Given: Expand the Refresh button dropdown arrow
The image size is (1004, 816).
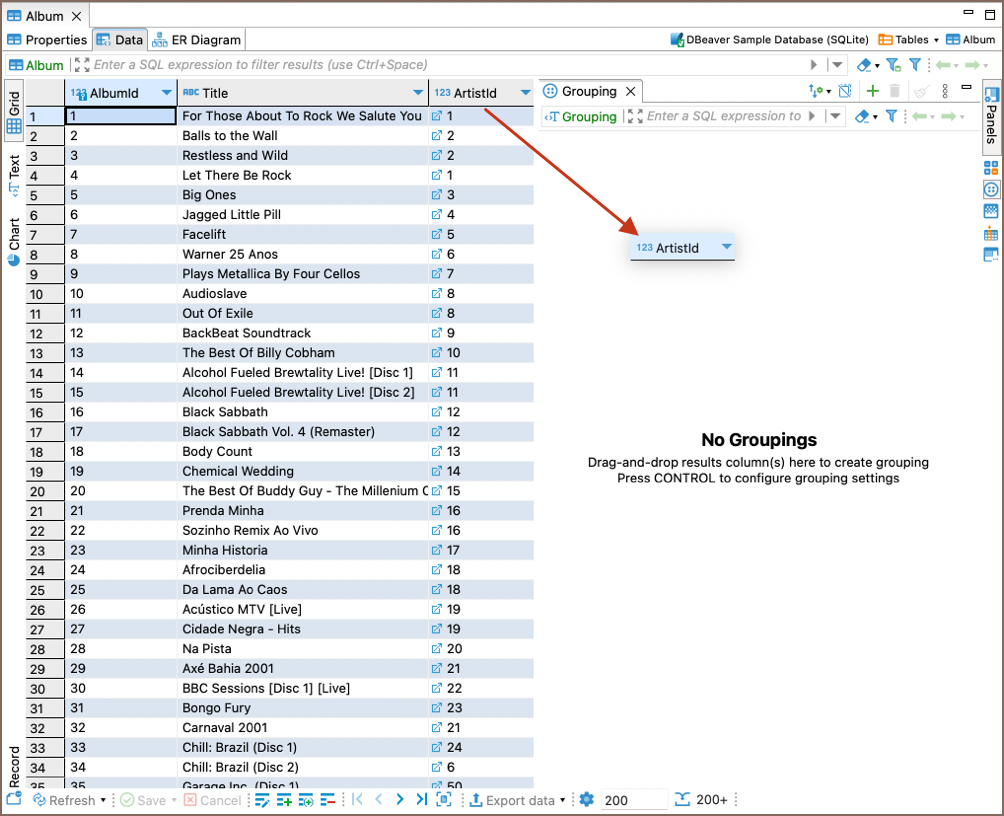Looking at the screenshot, I should (103, 800).
